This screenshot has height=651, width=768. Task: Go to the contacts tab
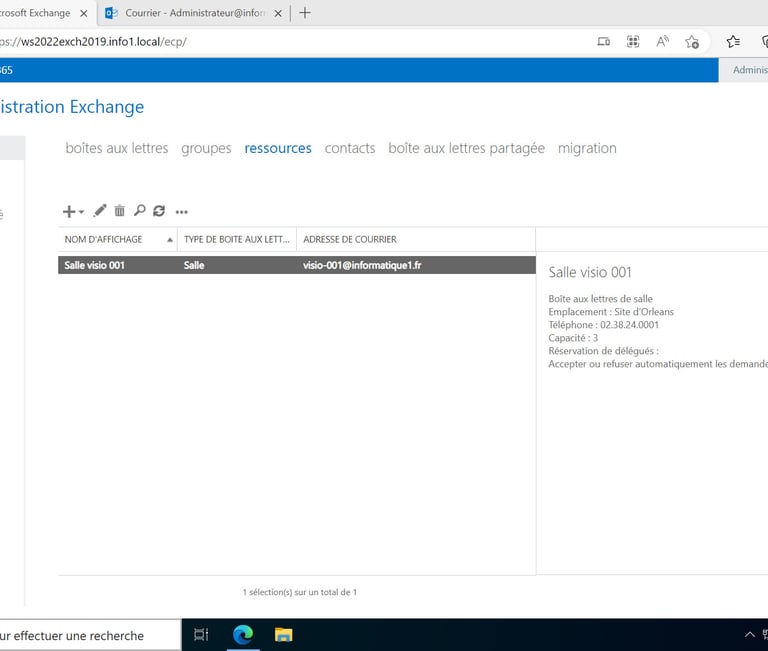click(350, 148)
